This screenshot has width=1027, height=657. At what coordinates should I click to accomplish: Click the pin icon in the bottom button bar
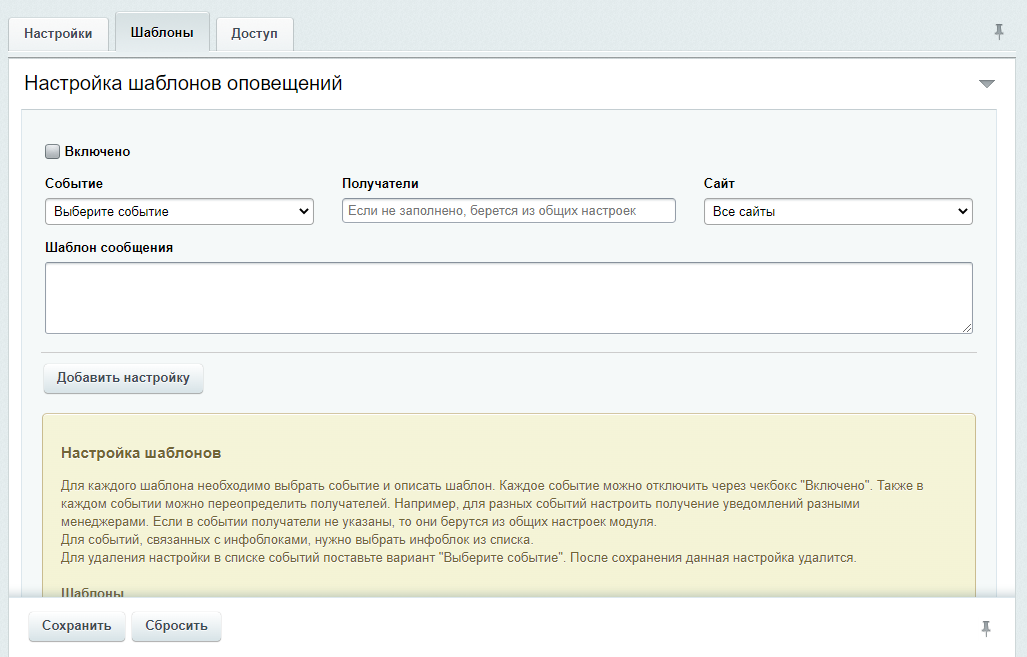click(x=986, y=628)
